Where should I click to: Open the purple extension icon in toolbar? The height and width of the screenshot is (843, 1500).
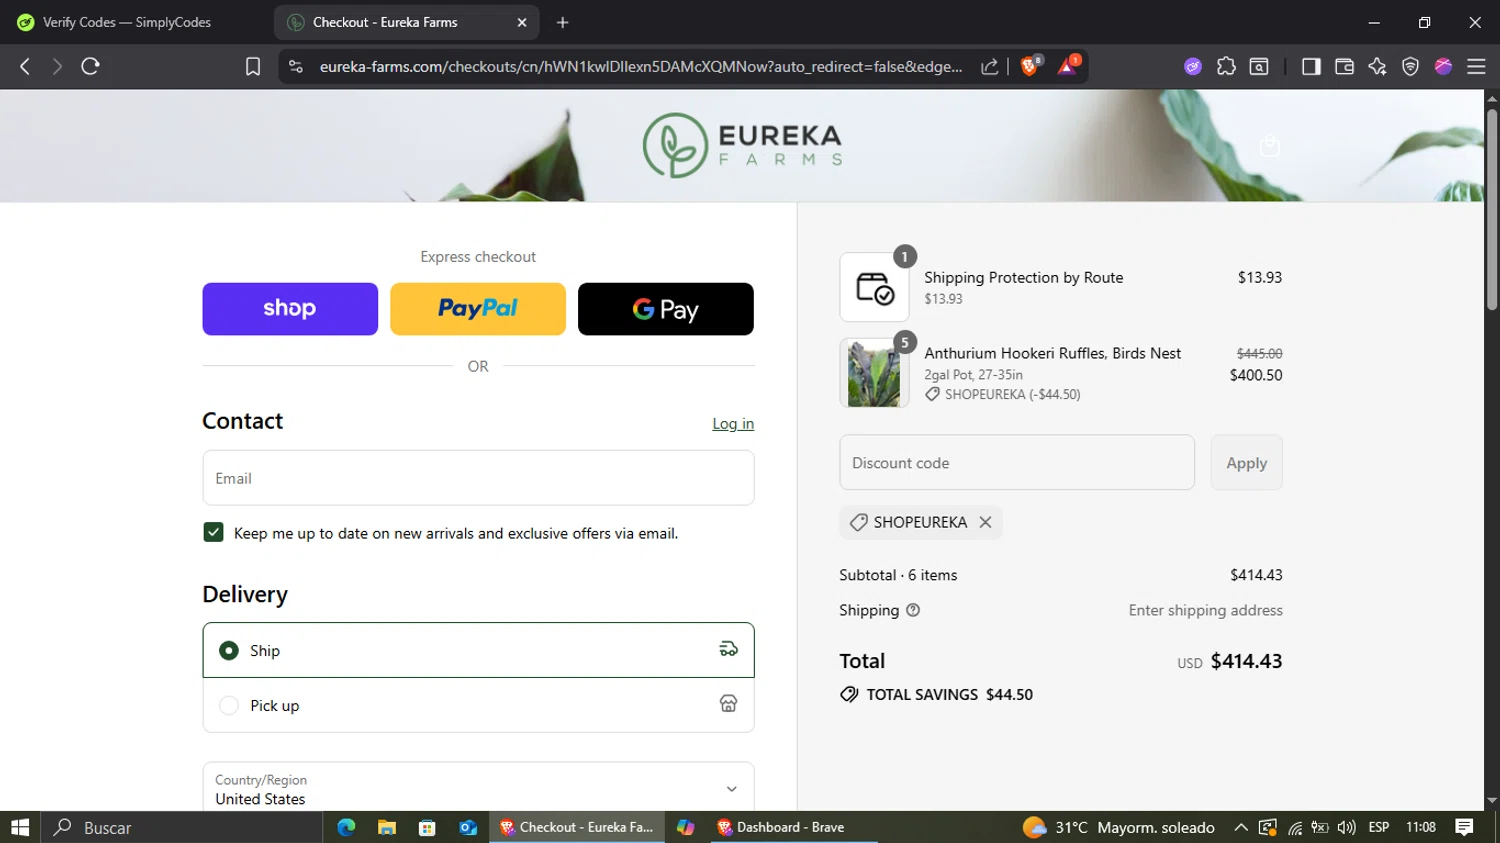click(1193, 66)
